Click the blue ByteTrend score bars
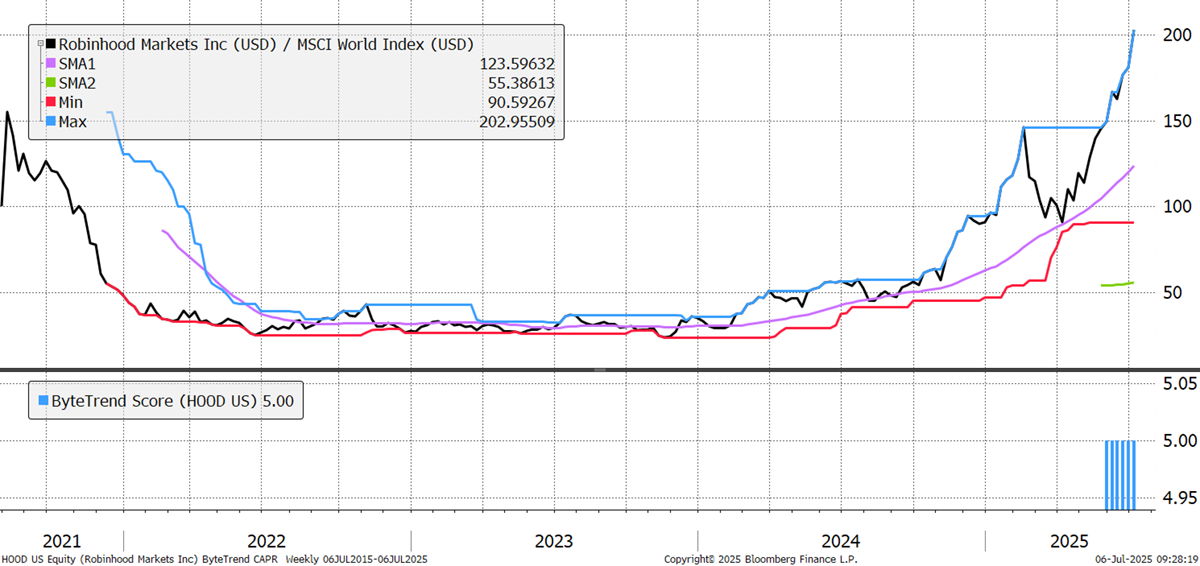 [x=1120, y=475]
